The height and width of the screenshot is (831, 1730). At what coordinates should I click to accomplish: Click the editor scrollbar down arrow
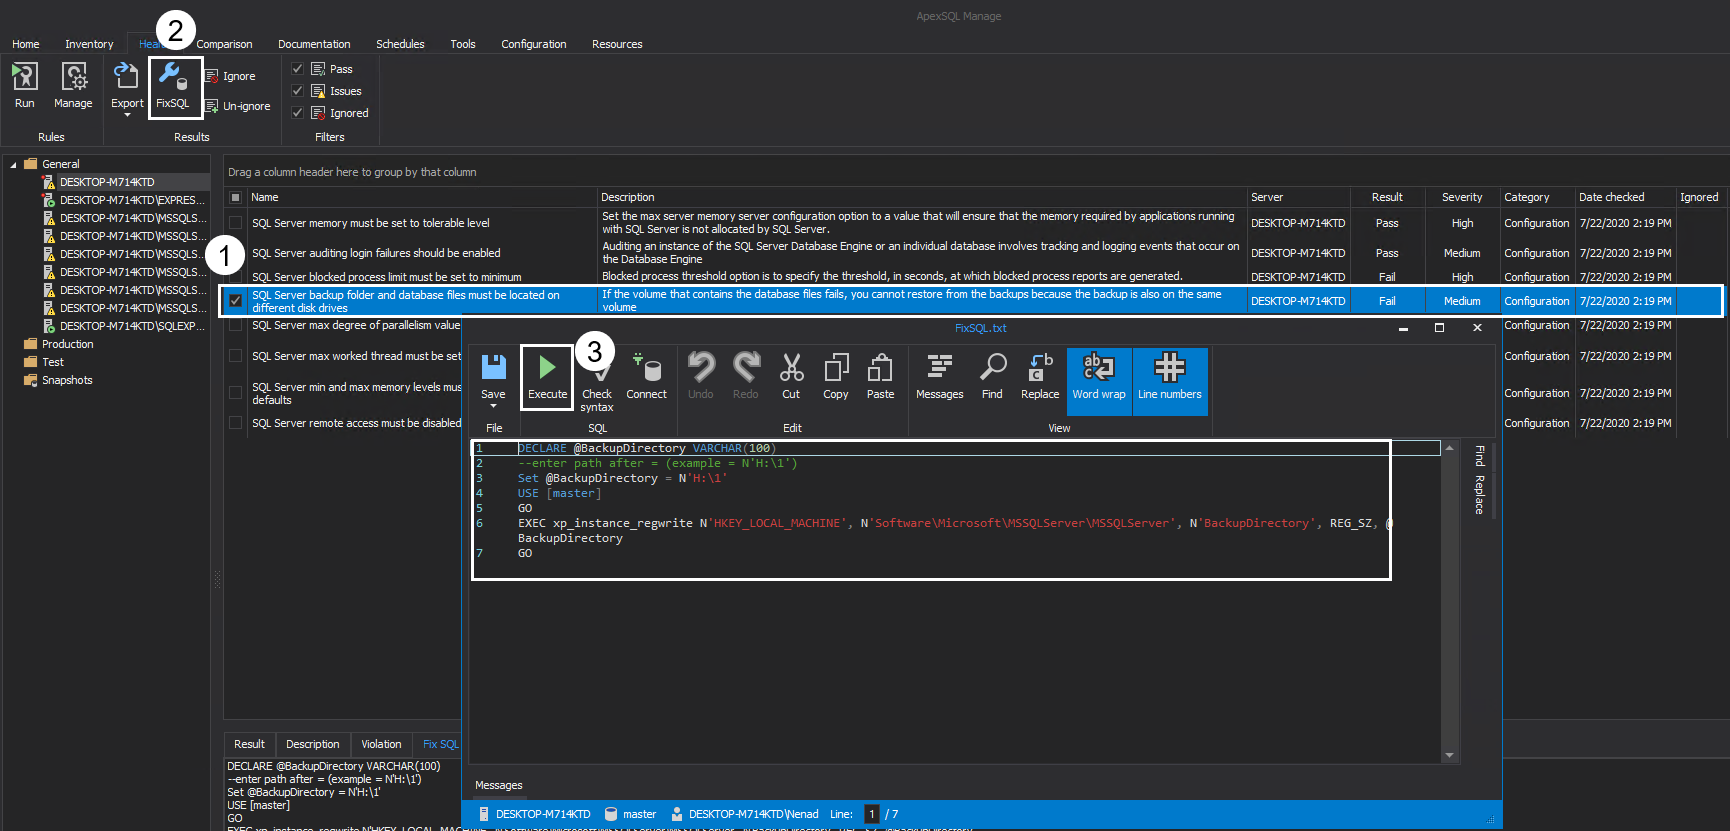[x=1449, y=756]
